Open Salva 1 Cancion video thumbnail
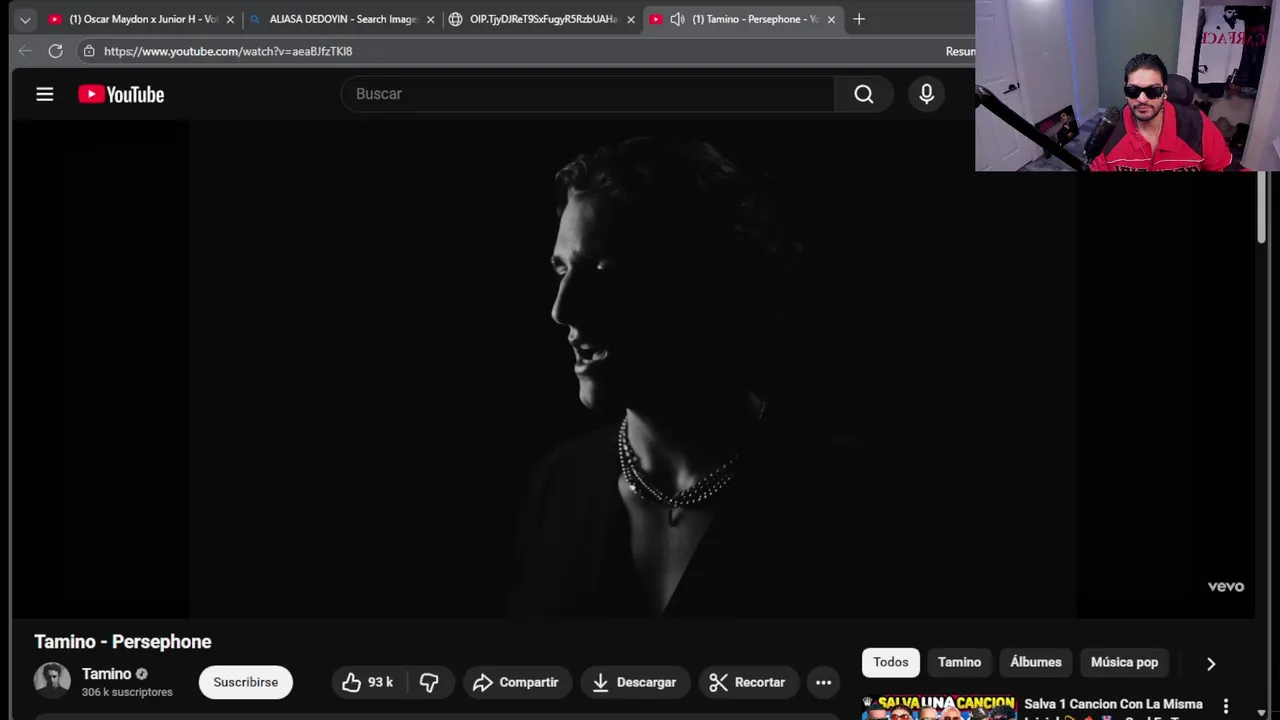 938,708
